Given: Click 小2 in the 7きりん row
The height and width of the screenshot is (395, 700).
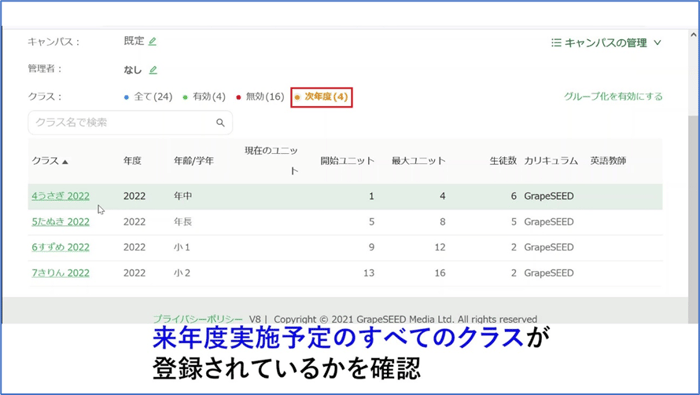Looking at the screenshot, I should tap(182, 273).
